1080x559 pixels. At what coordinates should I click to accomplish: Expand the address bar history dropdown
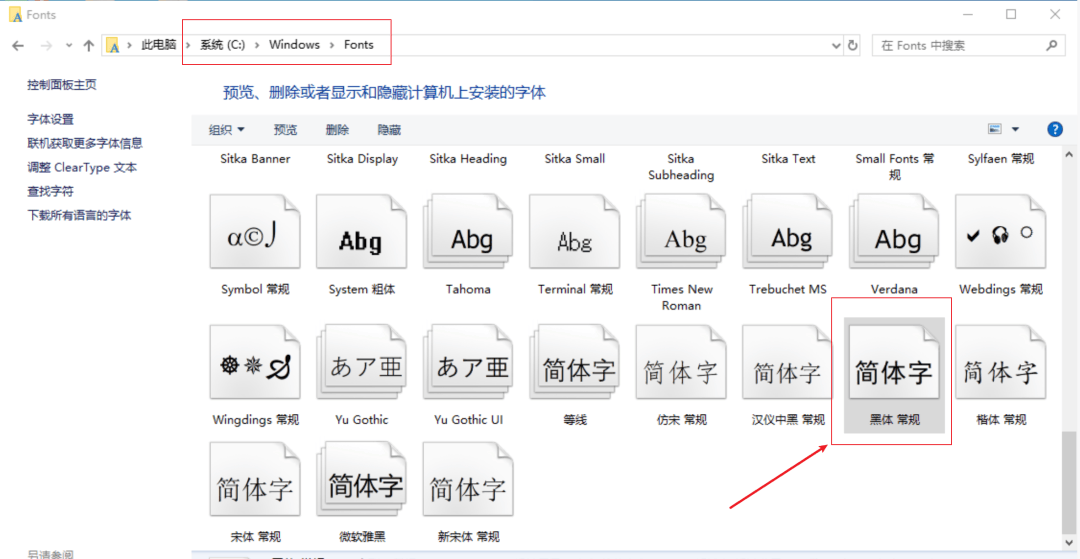(x=837, y=45)
